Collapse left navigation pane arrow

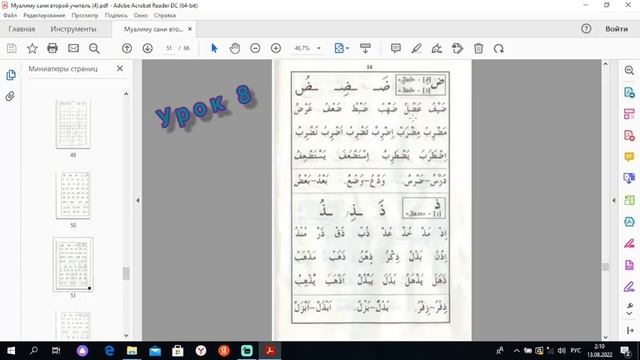pos(138,200)
